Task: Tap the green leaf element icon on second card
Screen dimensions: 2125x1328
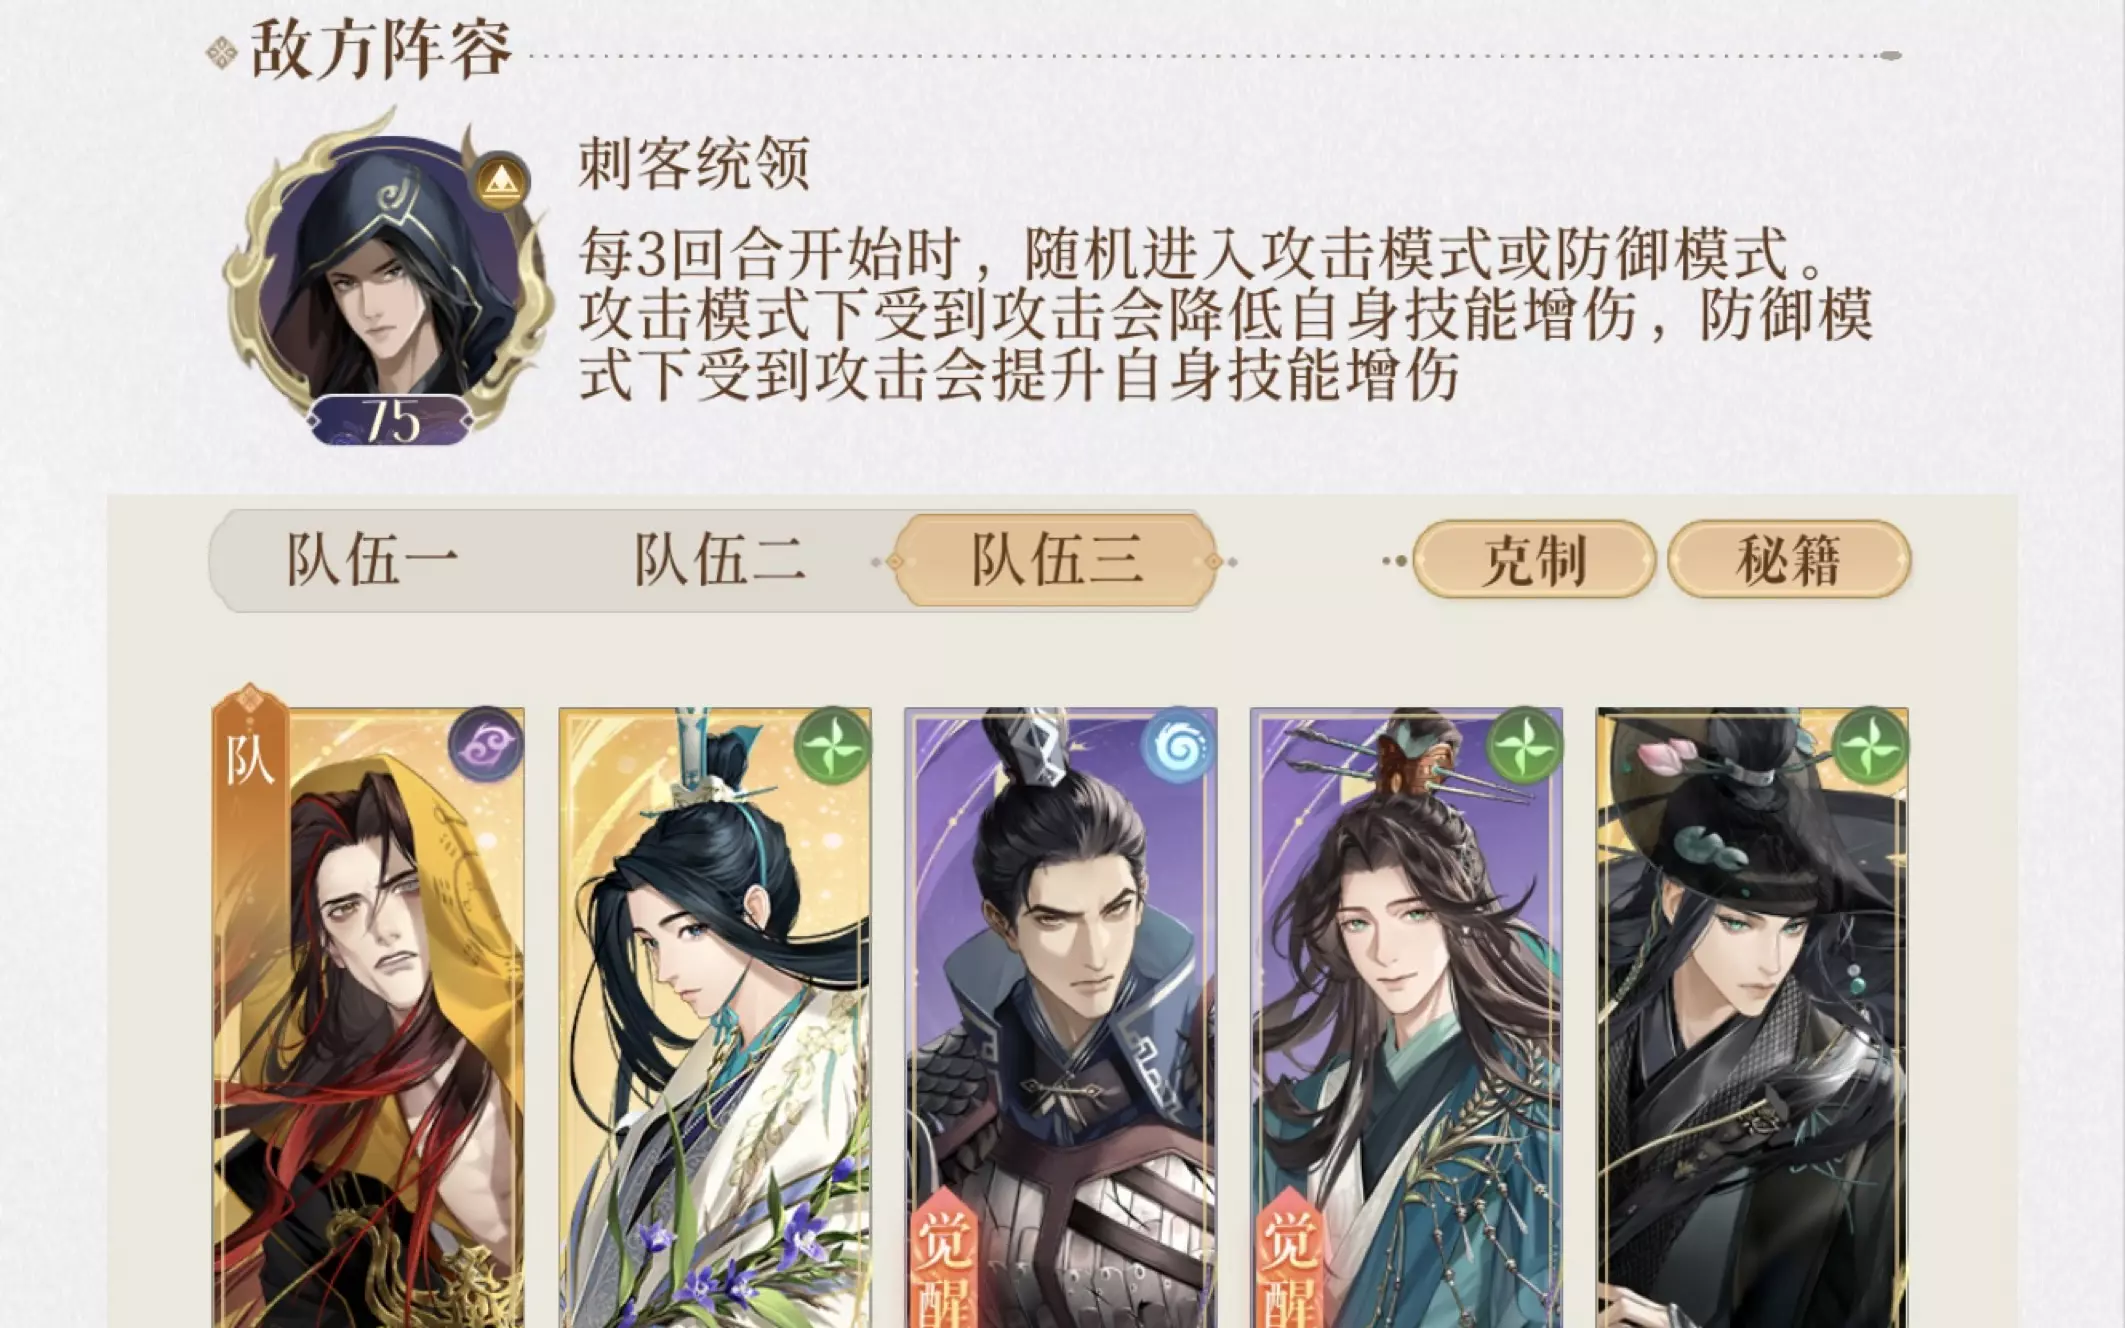Action: point(832,745)
